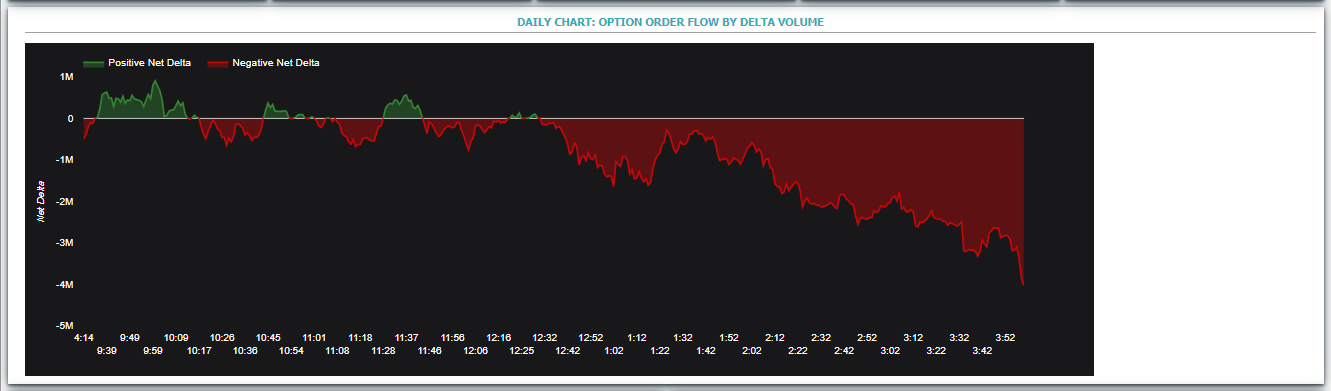Click the -4M y-axis label
This screenshot has width=1331, height=391.
[x=64, y=285]
